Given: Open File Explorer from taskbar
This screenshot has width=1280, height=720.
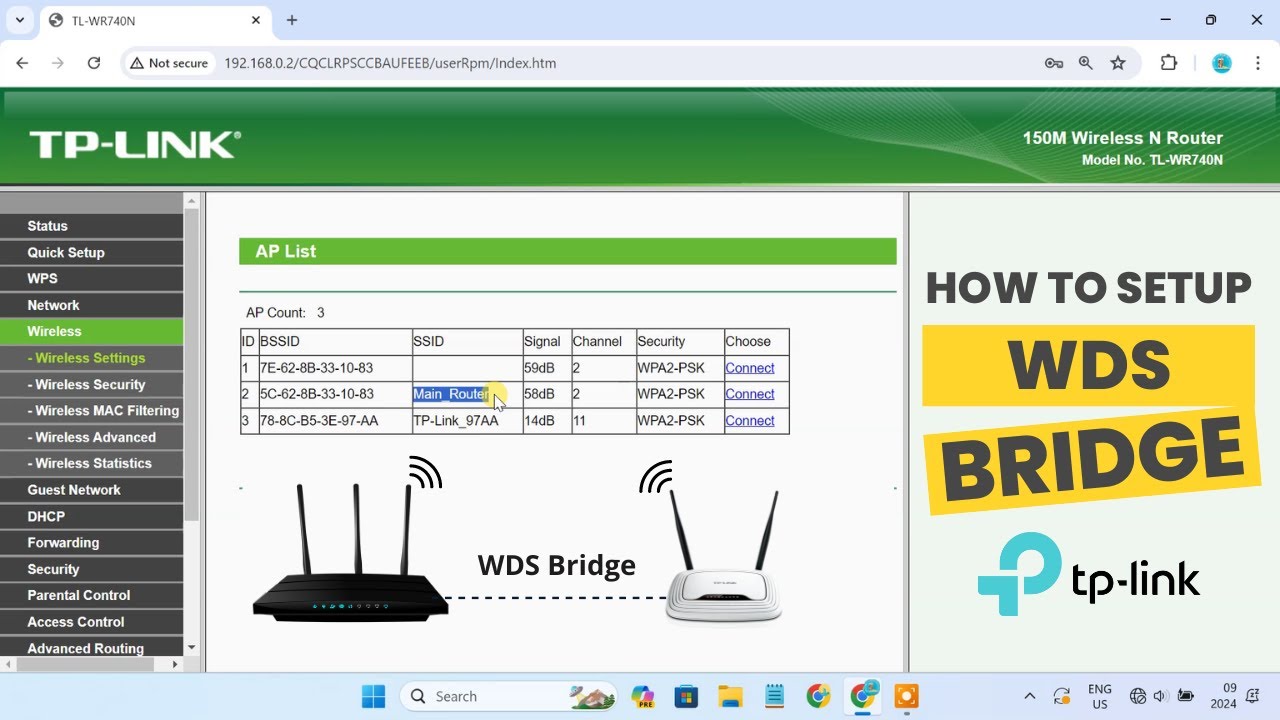Looking at the screenshot, I should click(730, 696).
